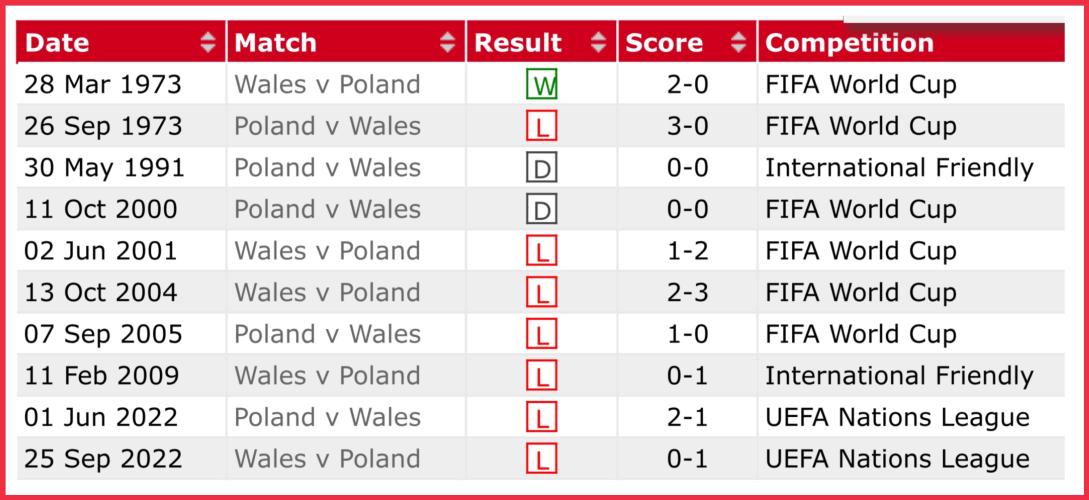Click the Competition column header
Viewport: 1089px width, 500px height.
[x=849, y=43]
